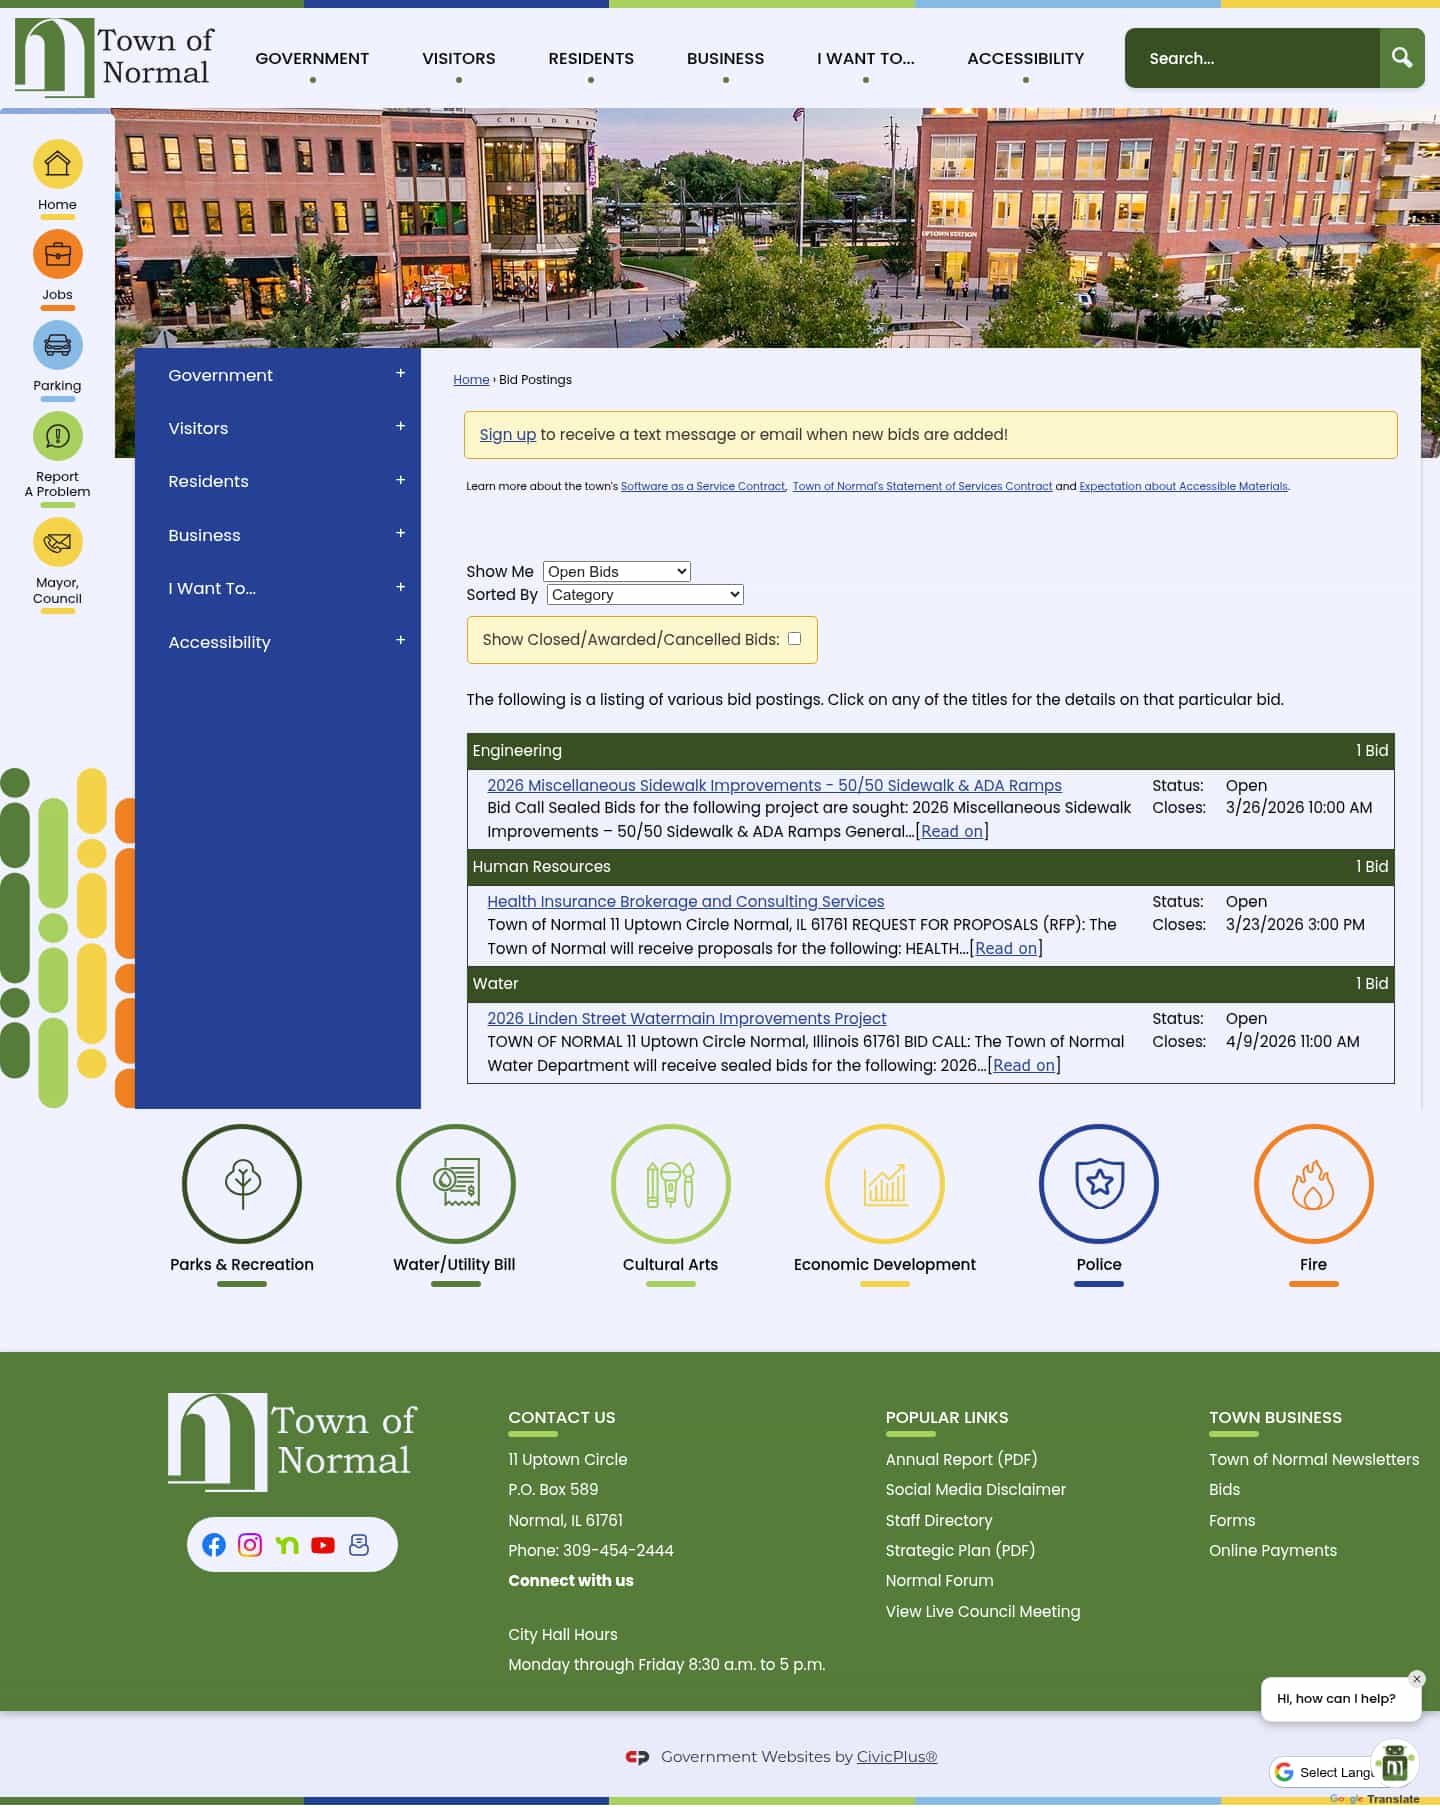Open Town of Normal's Statement of Services Contract
Viewport: 1440px width, 1808px height.
coord(922,486)
